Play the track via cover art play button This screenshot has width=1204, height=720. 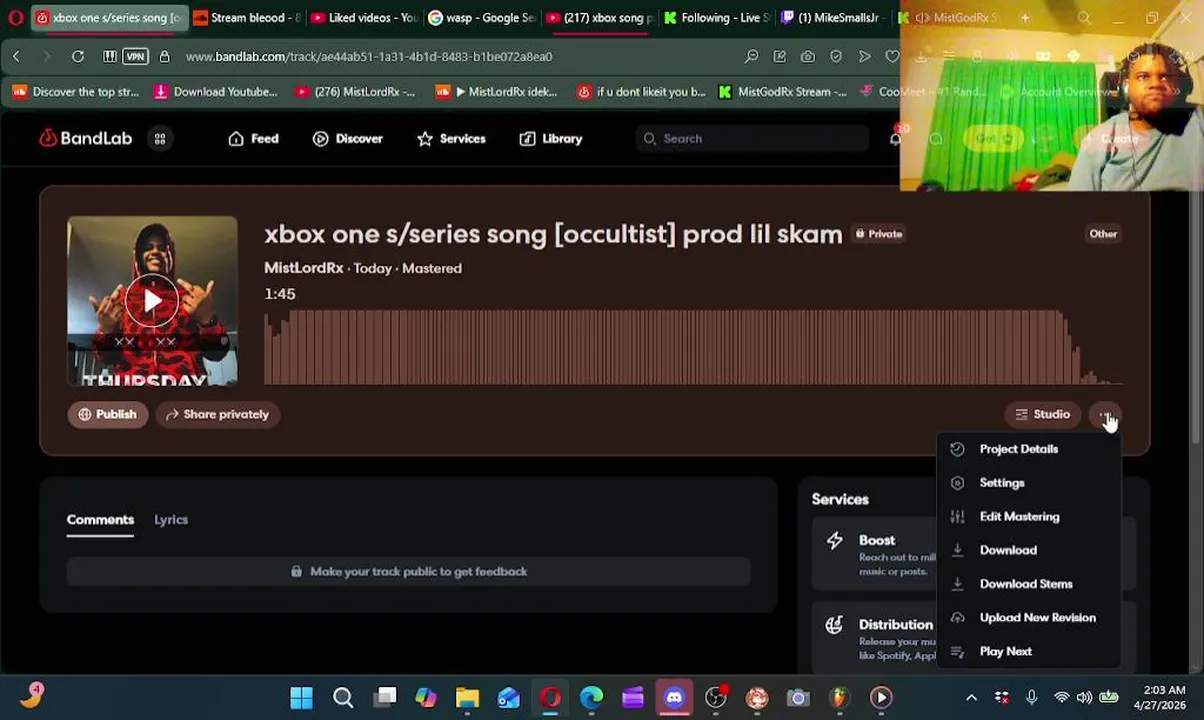(152, 301)
